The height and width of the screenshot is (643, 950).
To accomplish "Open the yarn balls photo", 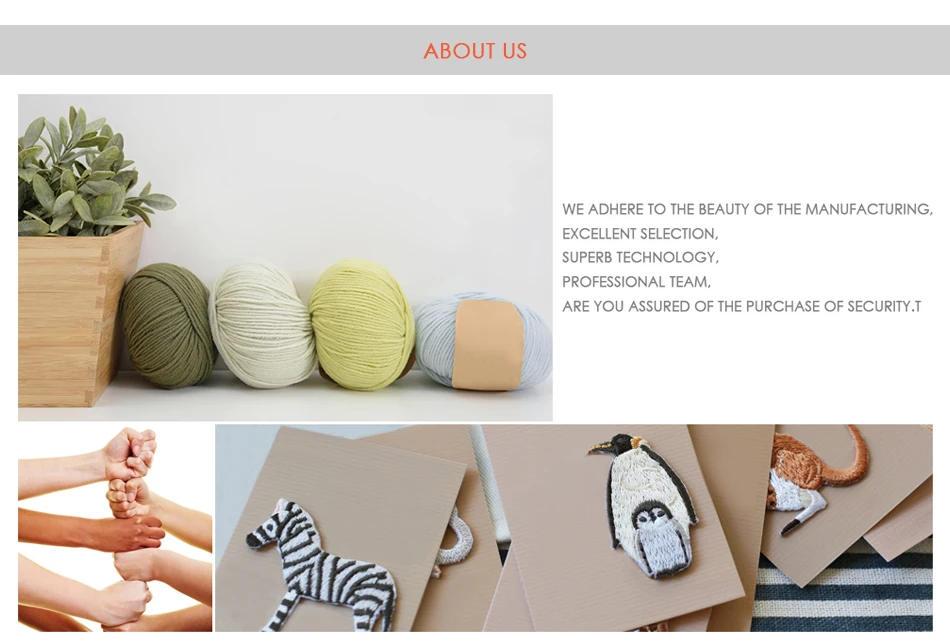I will coord(285,258).
